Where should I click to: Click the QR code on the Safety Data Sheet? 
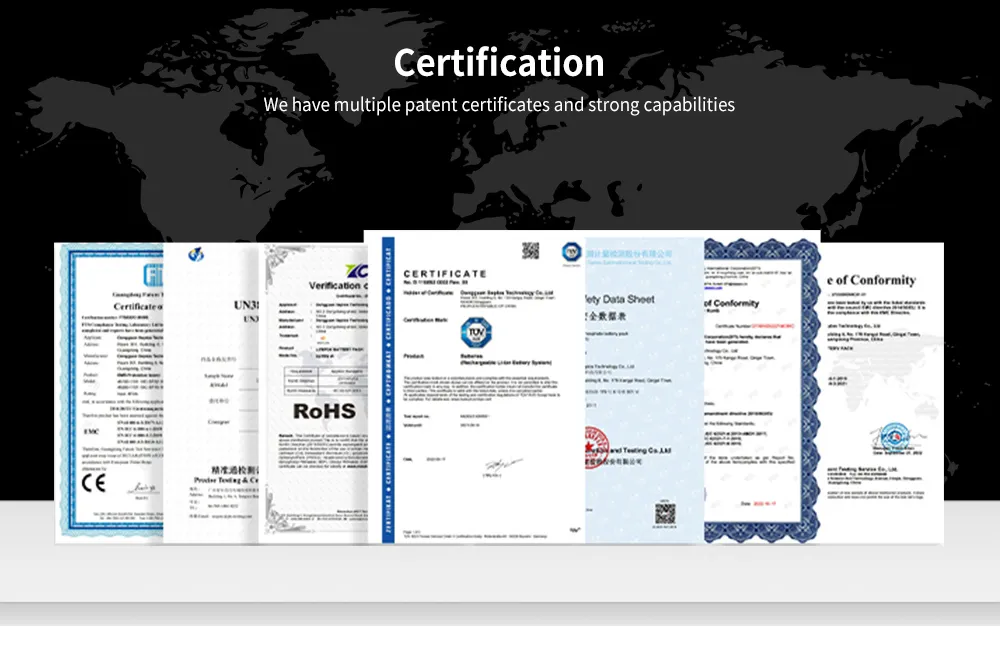pyautogui.click(x=665, y=515)
